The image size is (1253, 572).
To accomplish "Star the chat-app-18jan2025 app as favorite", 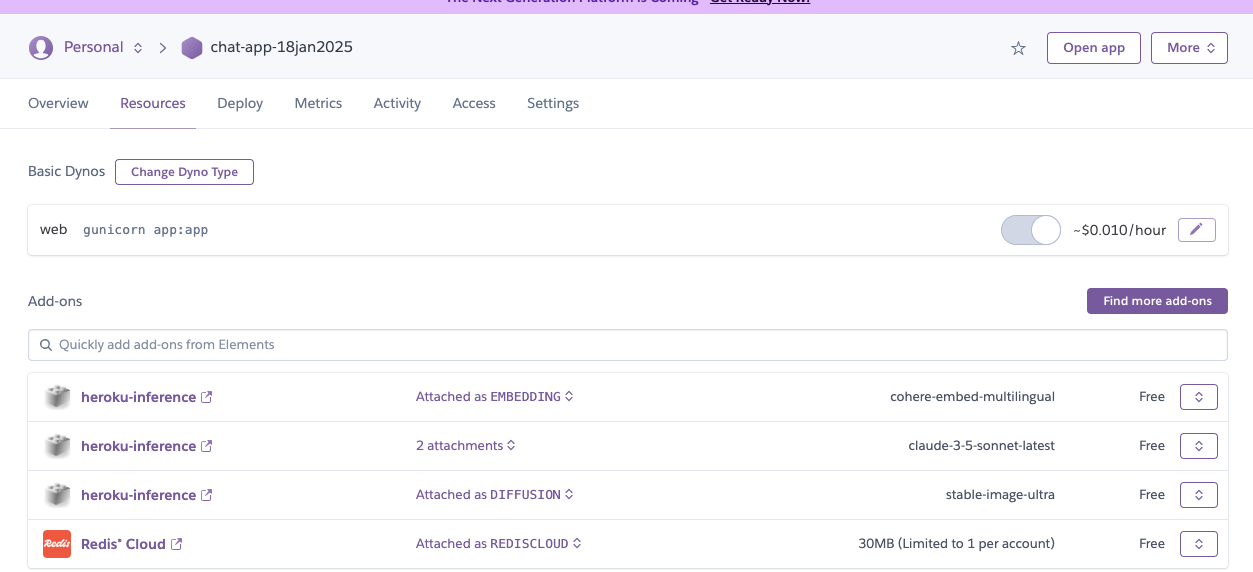I will click(1018, 48).
